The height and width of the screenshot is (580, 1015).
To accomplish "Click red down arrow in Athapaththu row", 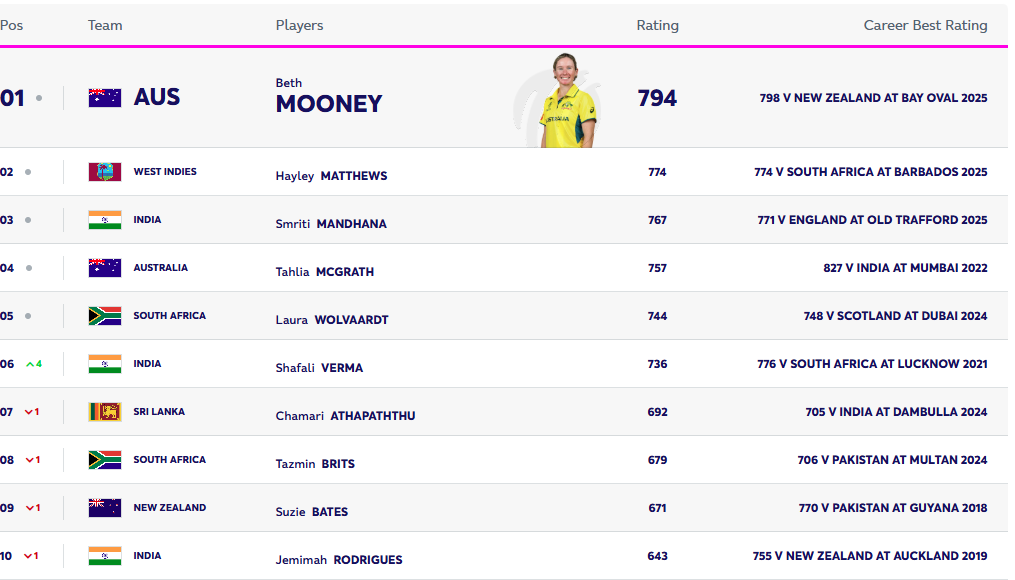I will coord(29,412).
